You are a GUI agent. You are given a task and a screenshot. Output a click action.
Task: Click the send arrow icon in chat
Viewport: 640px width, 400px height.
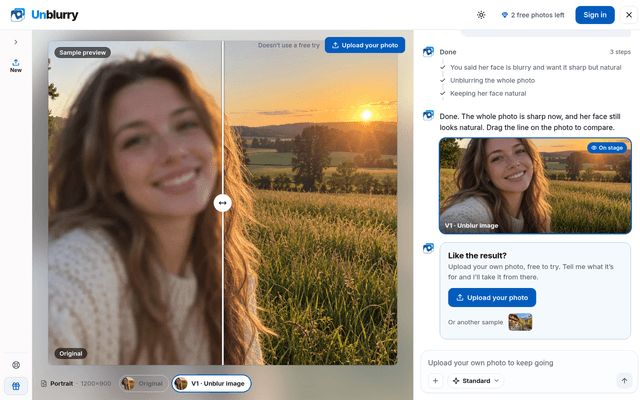(624, 381)
